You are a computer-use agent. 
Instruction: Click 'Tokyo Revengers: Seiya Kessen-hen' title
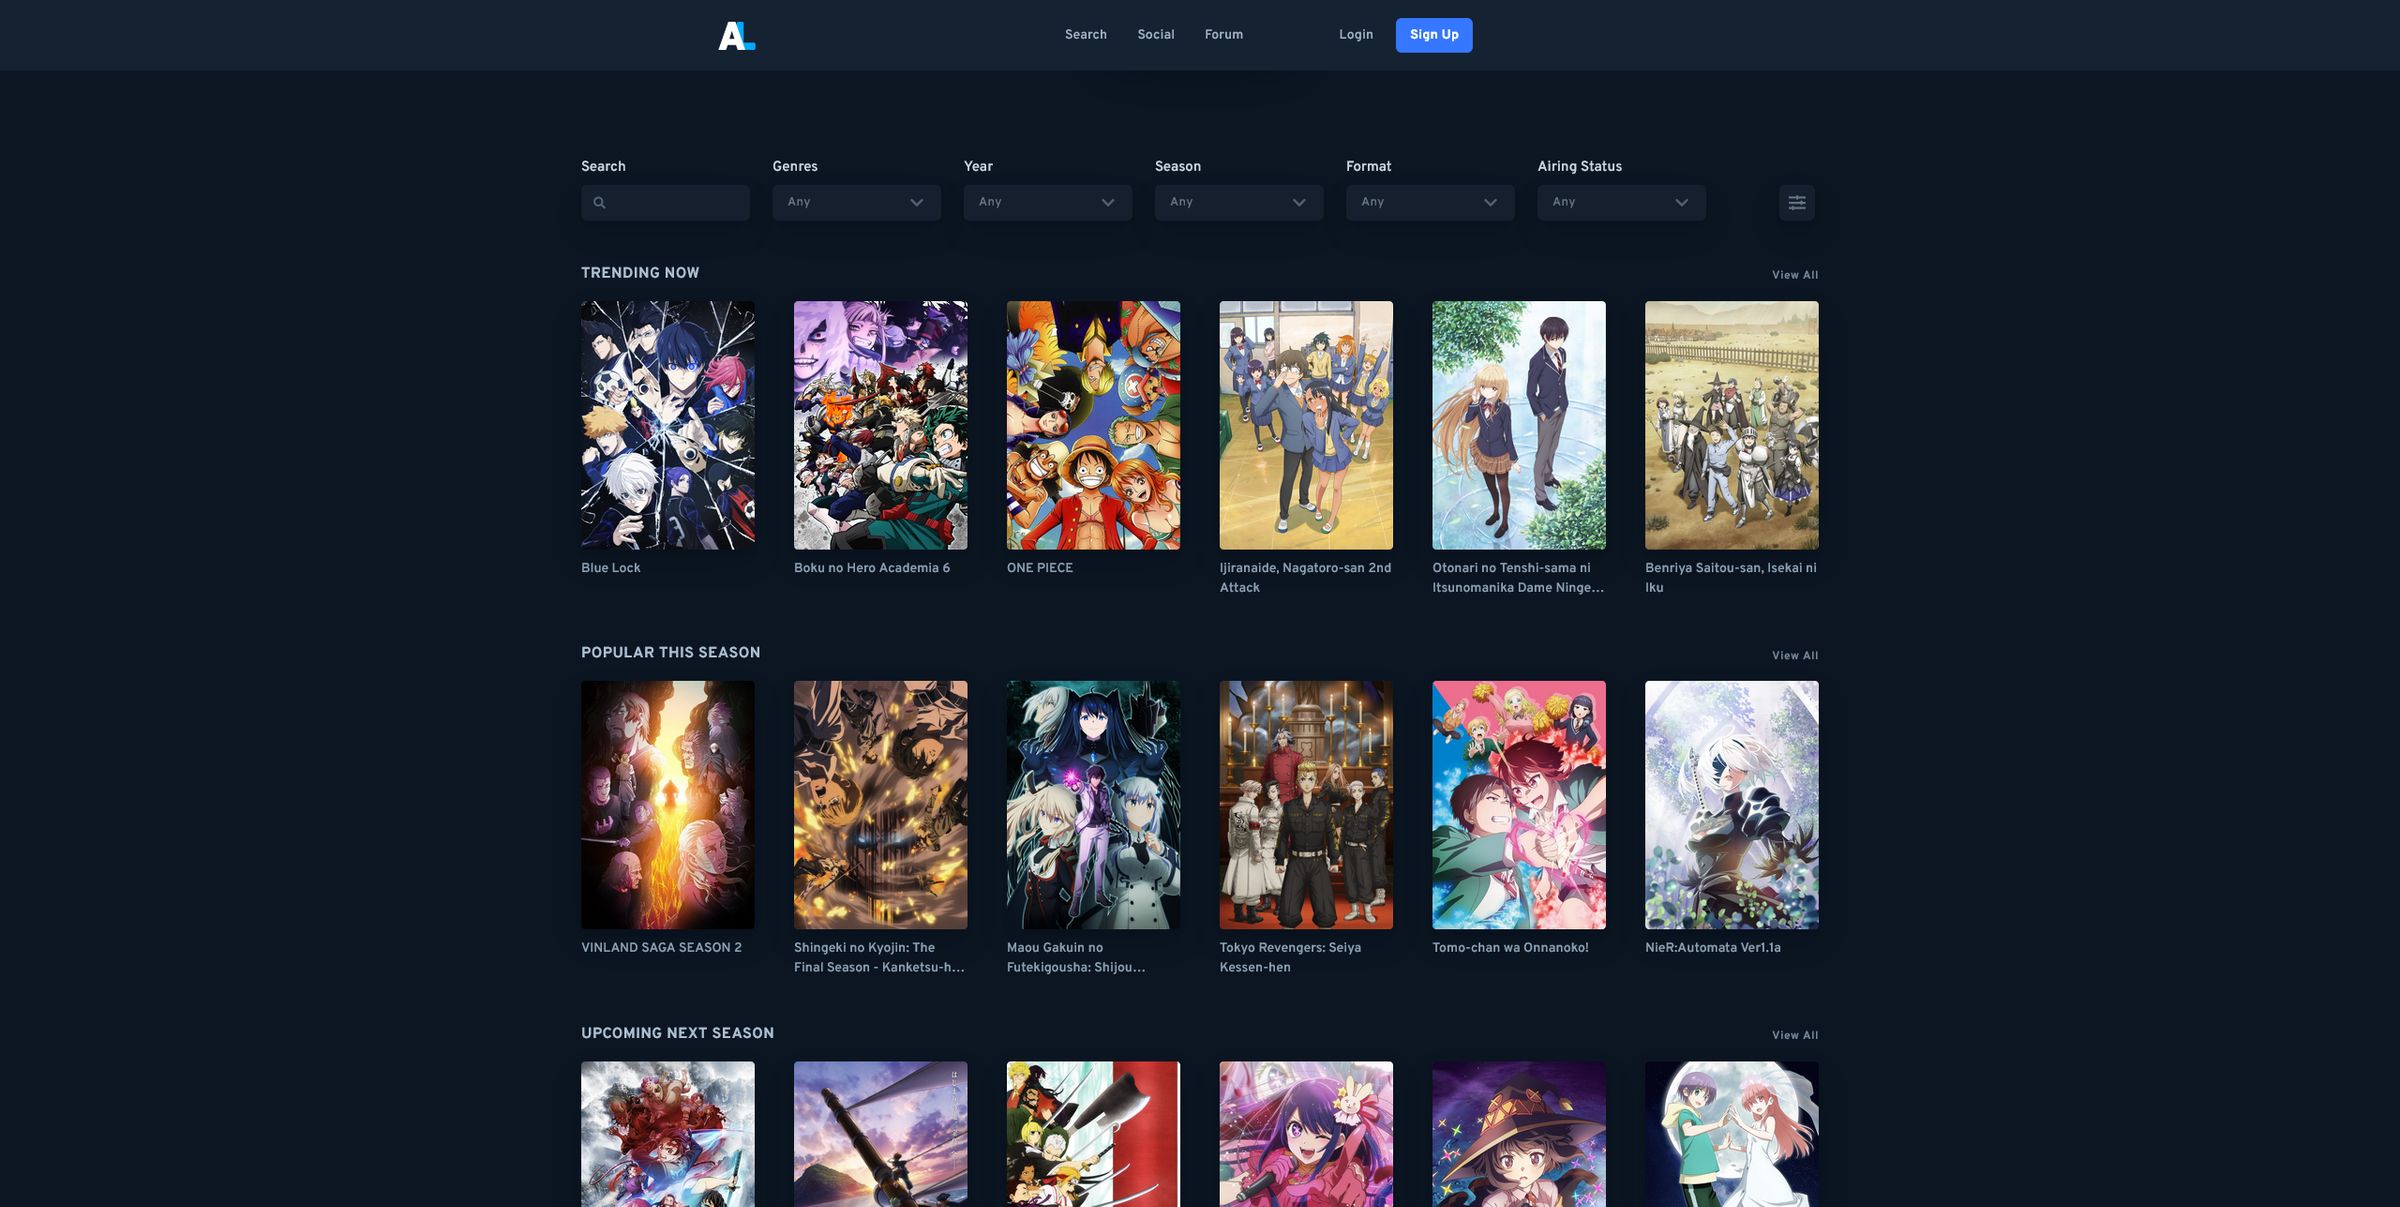1290,958
